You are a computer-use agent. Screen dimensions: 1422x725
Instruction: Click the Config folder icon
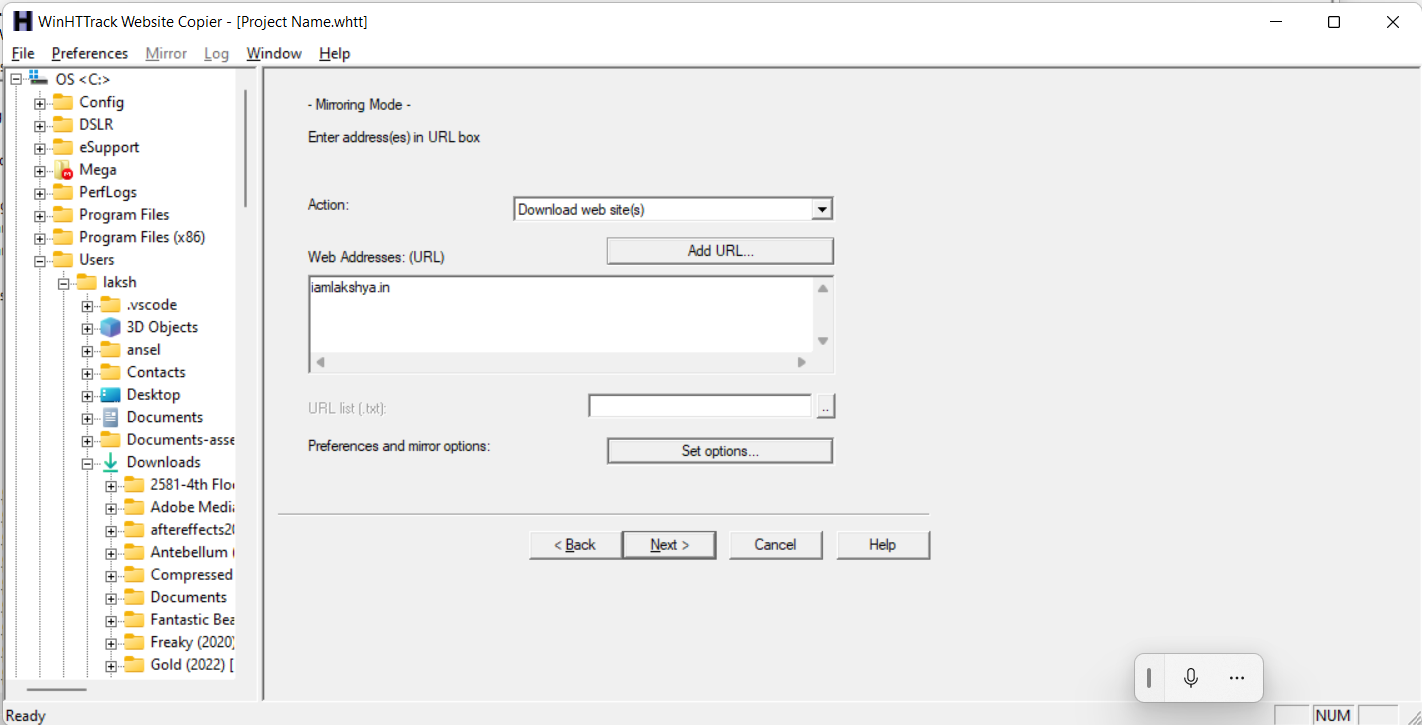click(x=63, y=102)
